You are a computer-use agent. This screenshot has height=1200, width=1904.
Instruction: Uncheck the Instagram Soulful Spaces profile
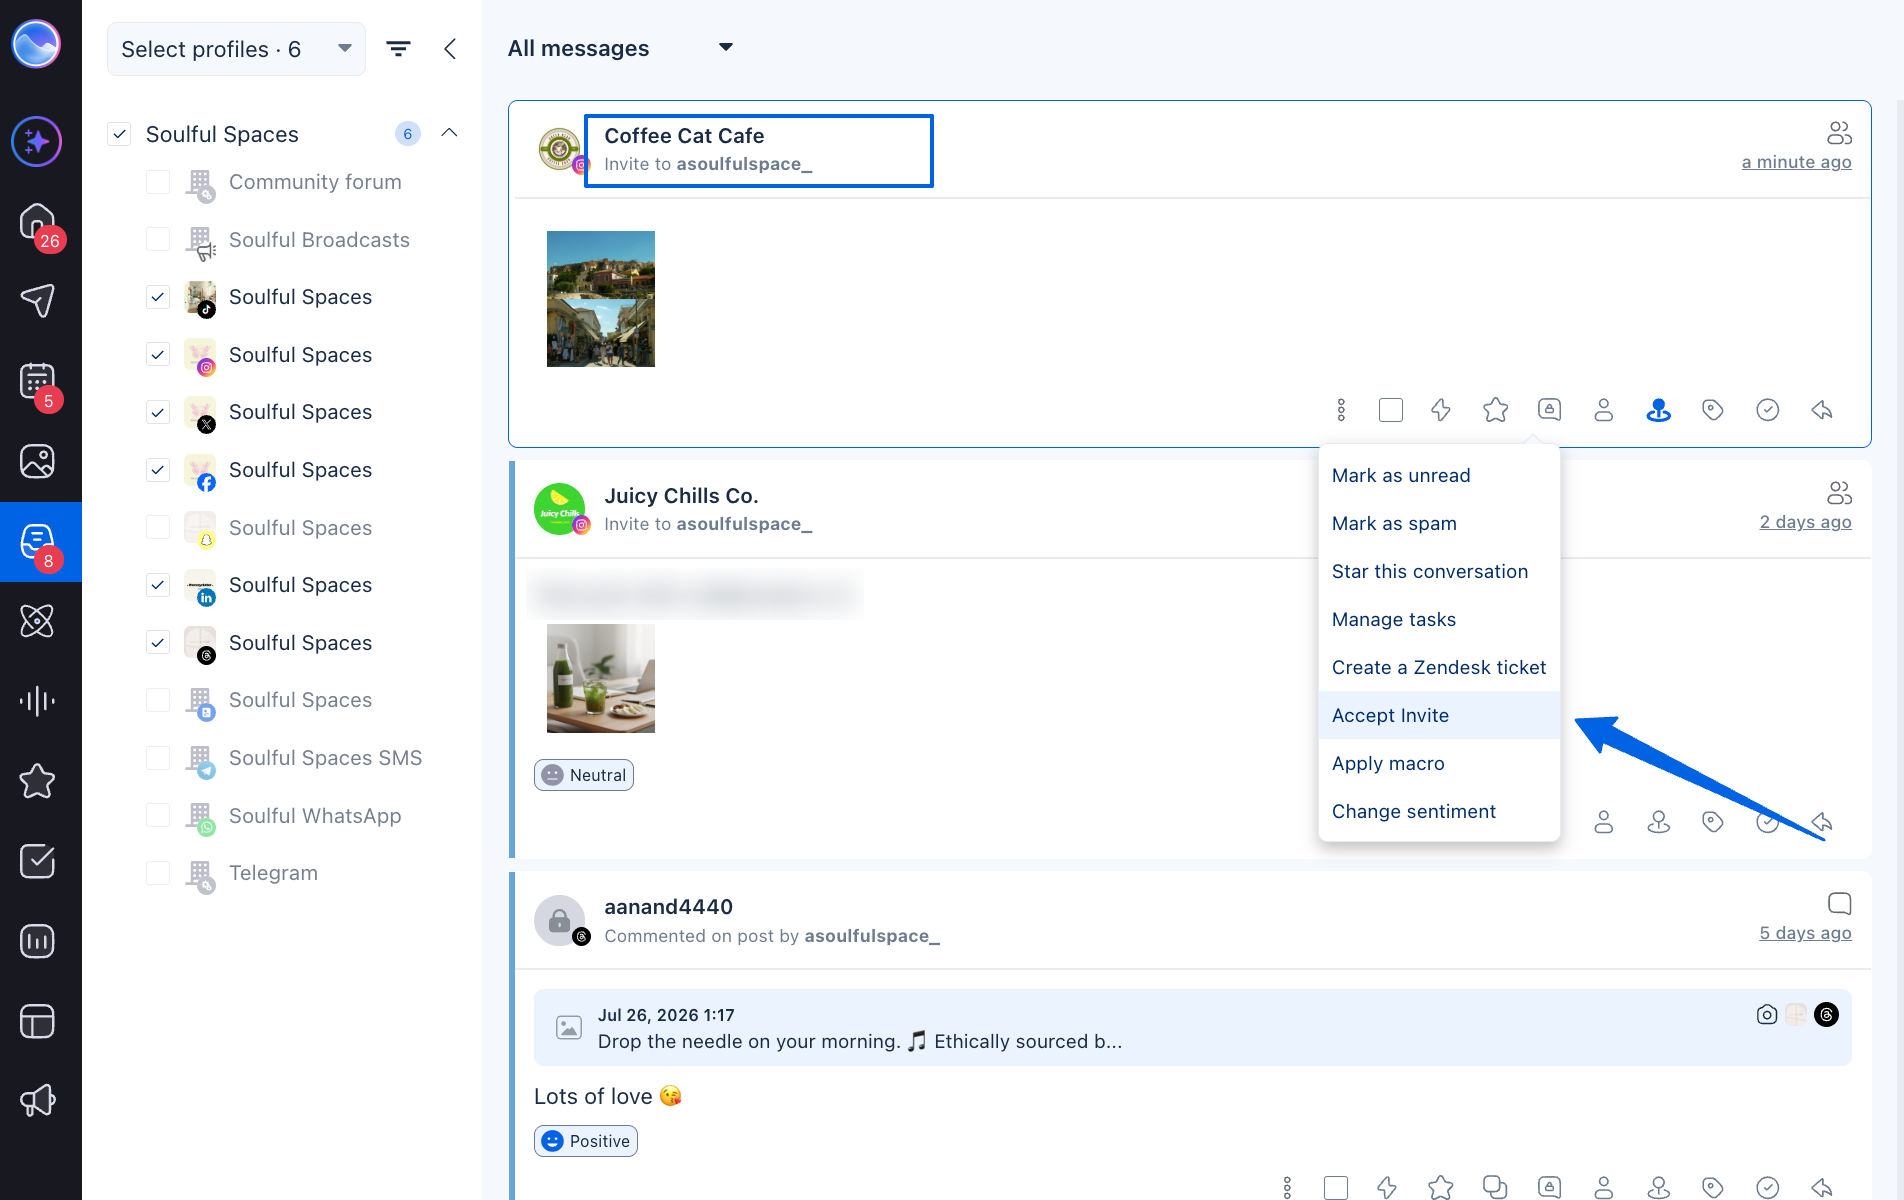pos(158,355)
